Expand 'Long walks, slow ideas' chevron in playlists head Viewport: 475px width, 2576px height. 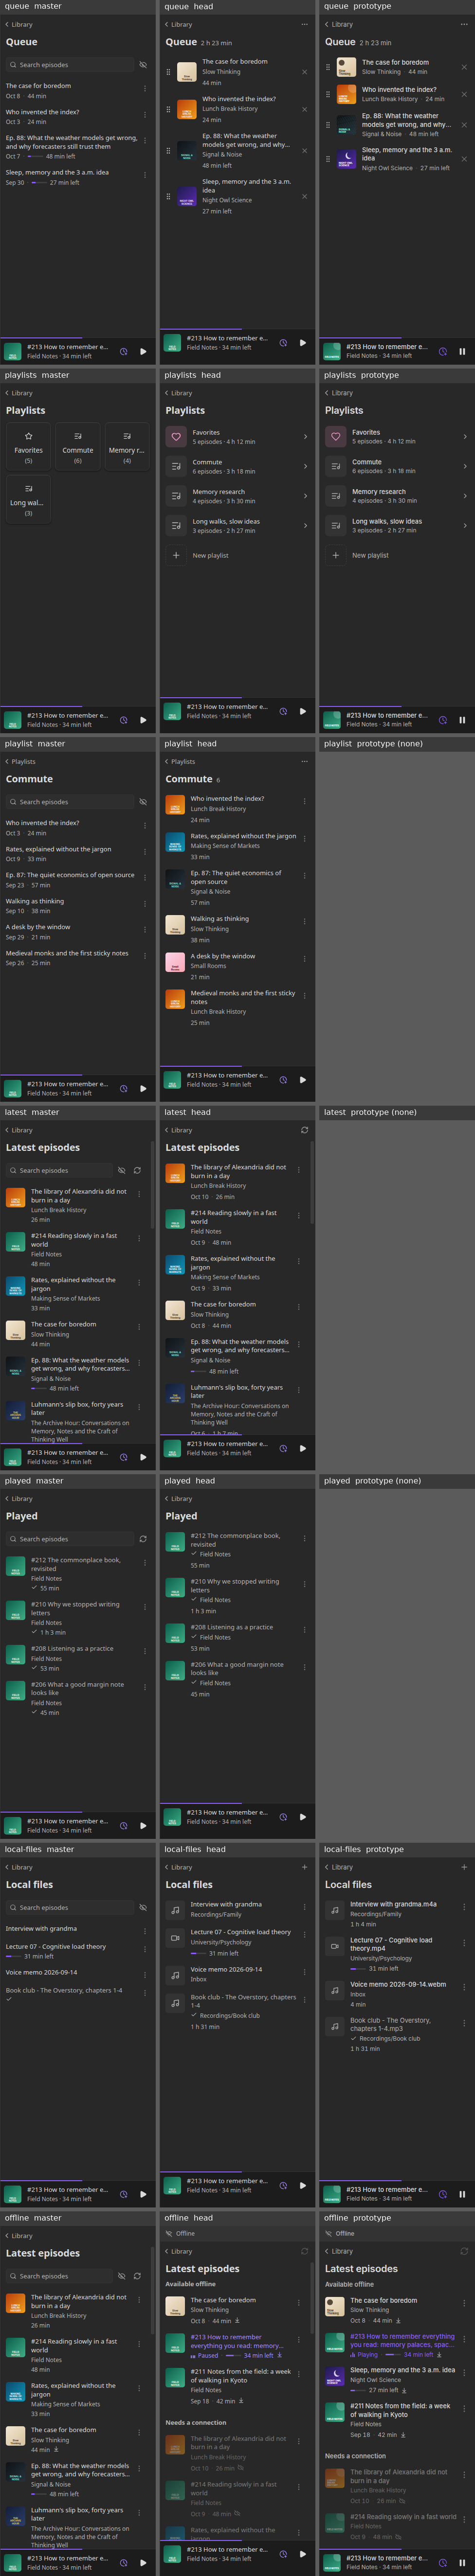pyautogui.click(x=305, y=525)
